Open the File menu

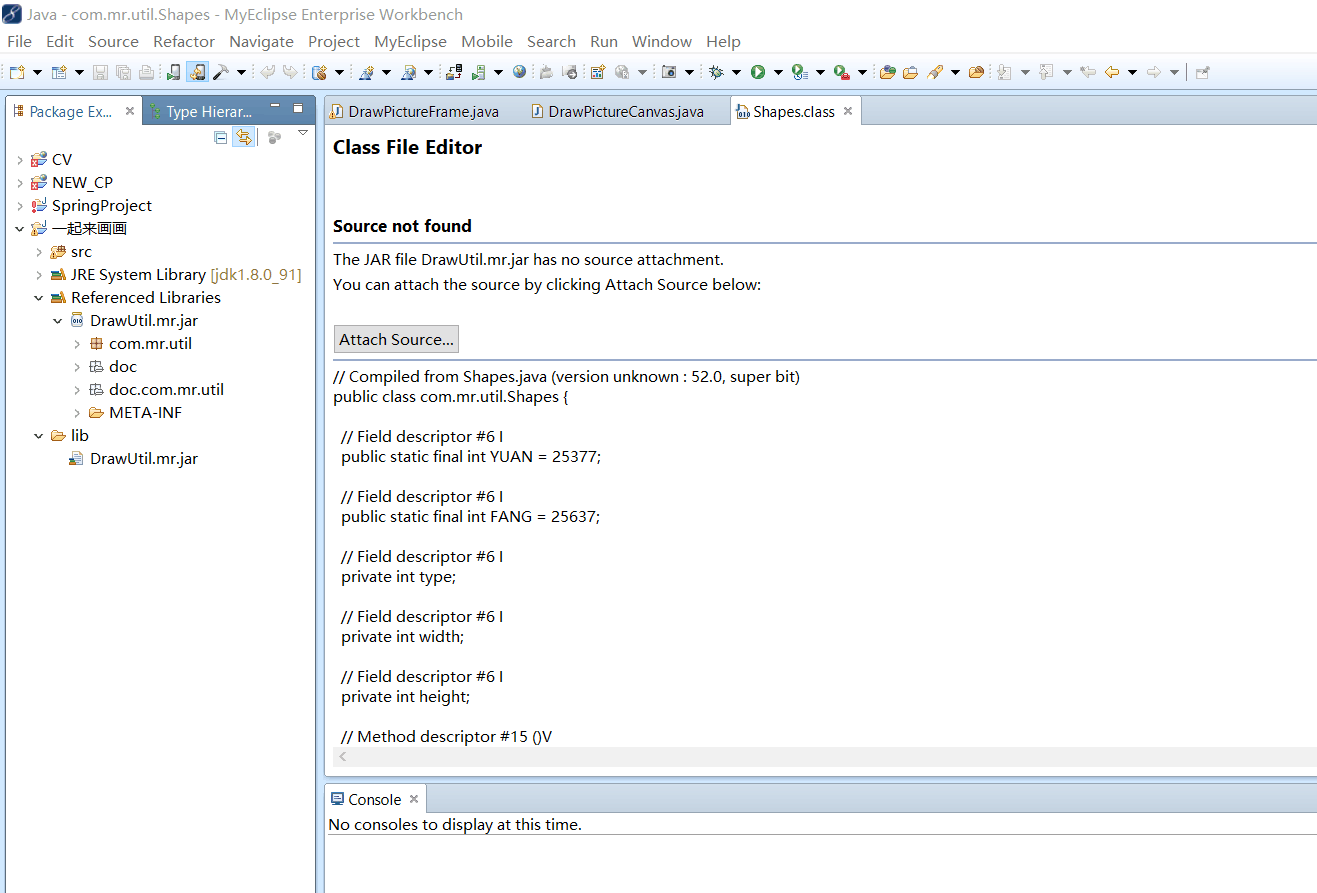point(19,41)
